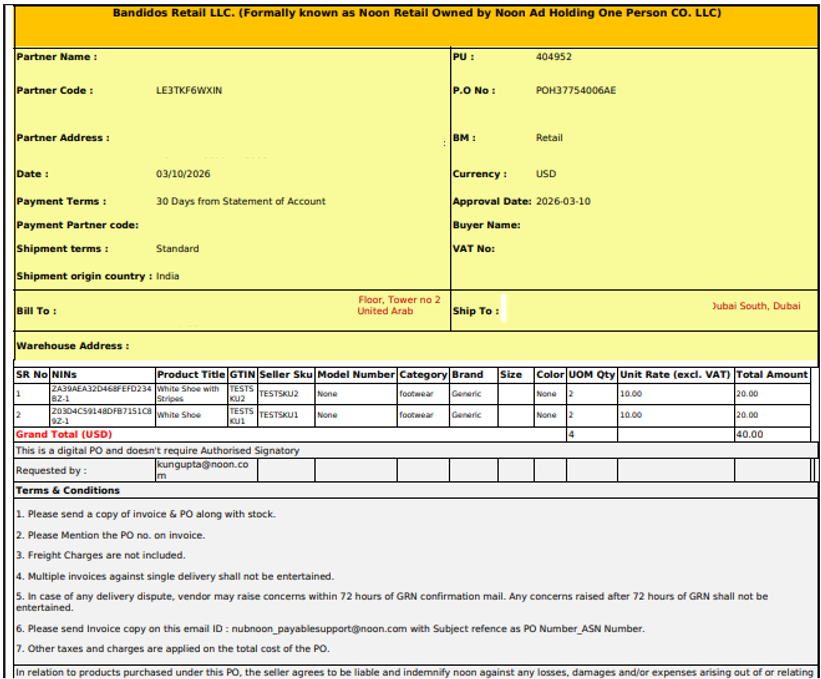This screenshot has height=679, width=821.
Task: Click the Unit Rate (excl. VAT) header
Action: 675,375
